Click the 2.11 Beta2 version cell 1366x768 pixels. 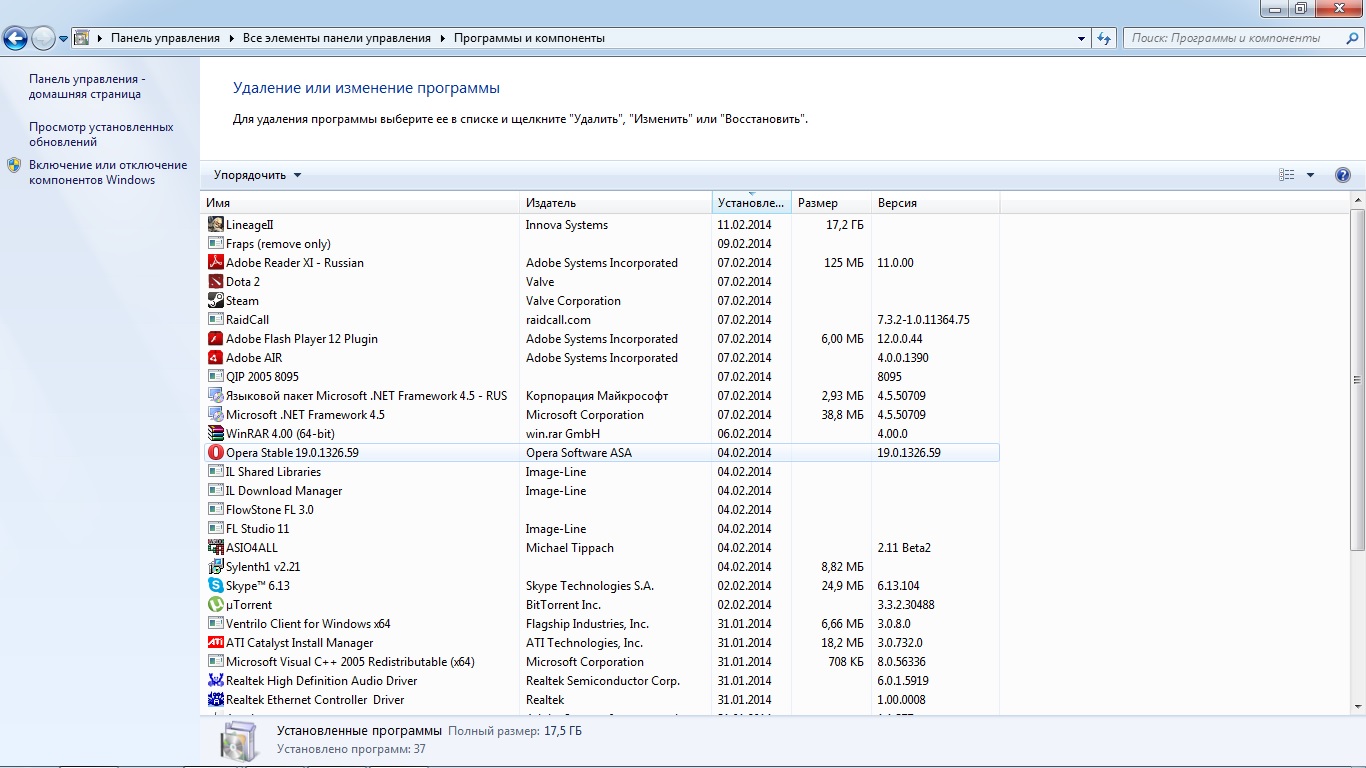904,548
